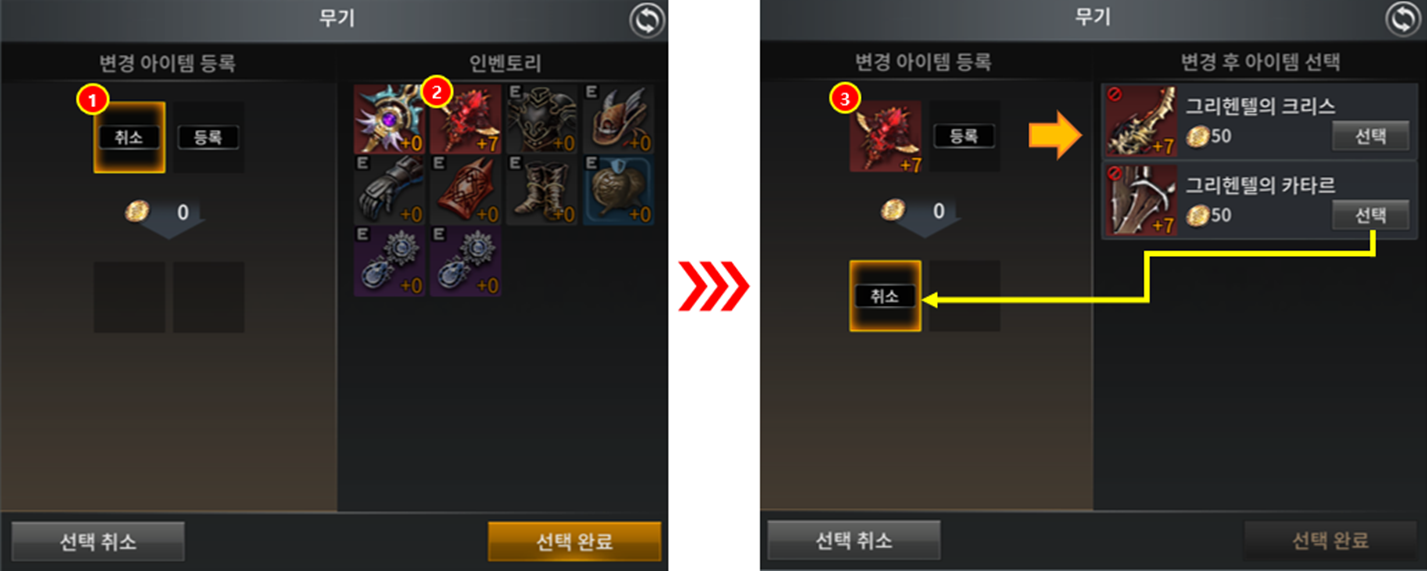Select the round pouch item with blue border

tap(619, 190)
